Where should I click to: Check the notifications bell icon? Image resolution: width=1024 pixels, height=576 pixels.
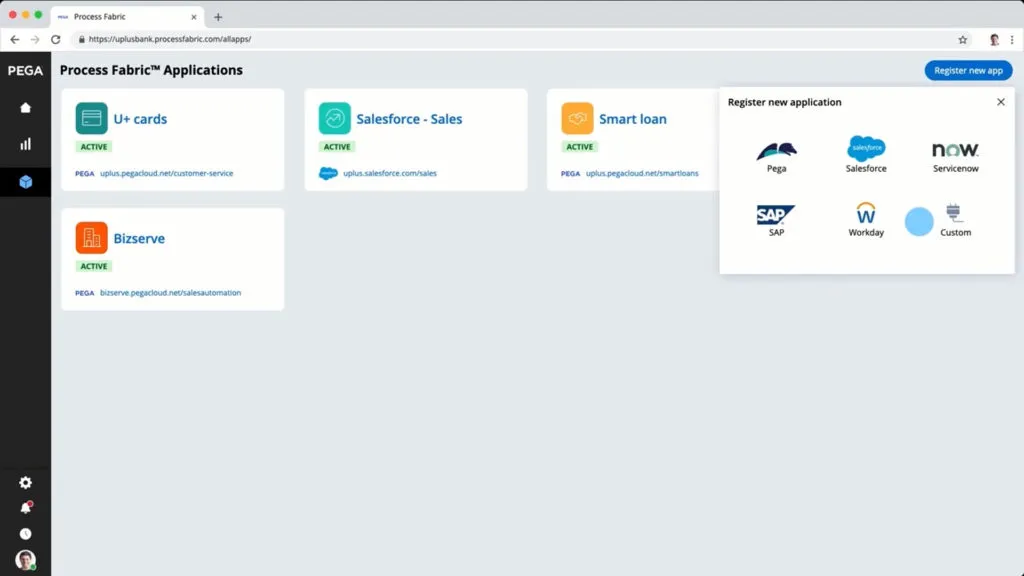tap(25, 507)
